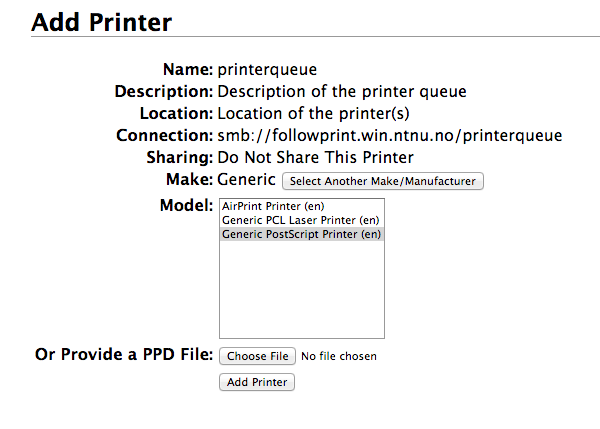Click the printerqueue name text
The height and width of the screenshot is (429, 600).
point(267,70)
